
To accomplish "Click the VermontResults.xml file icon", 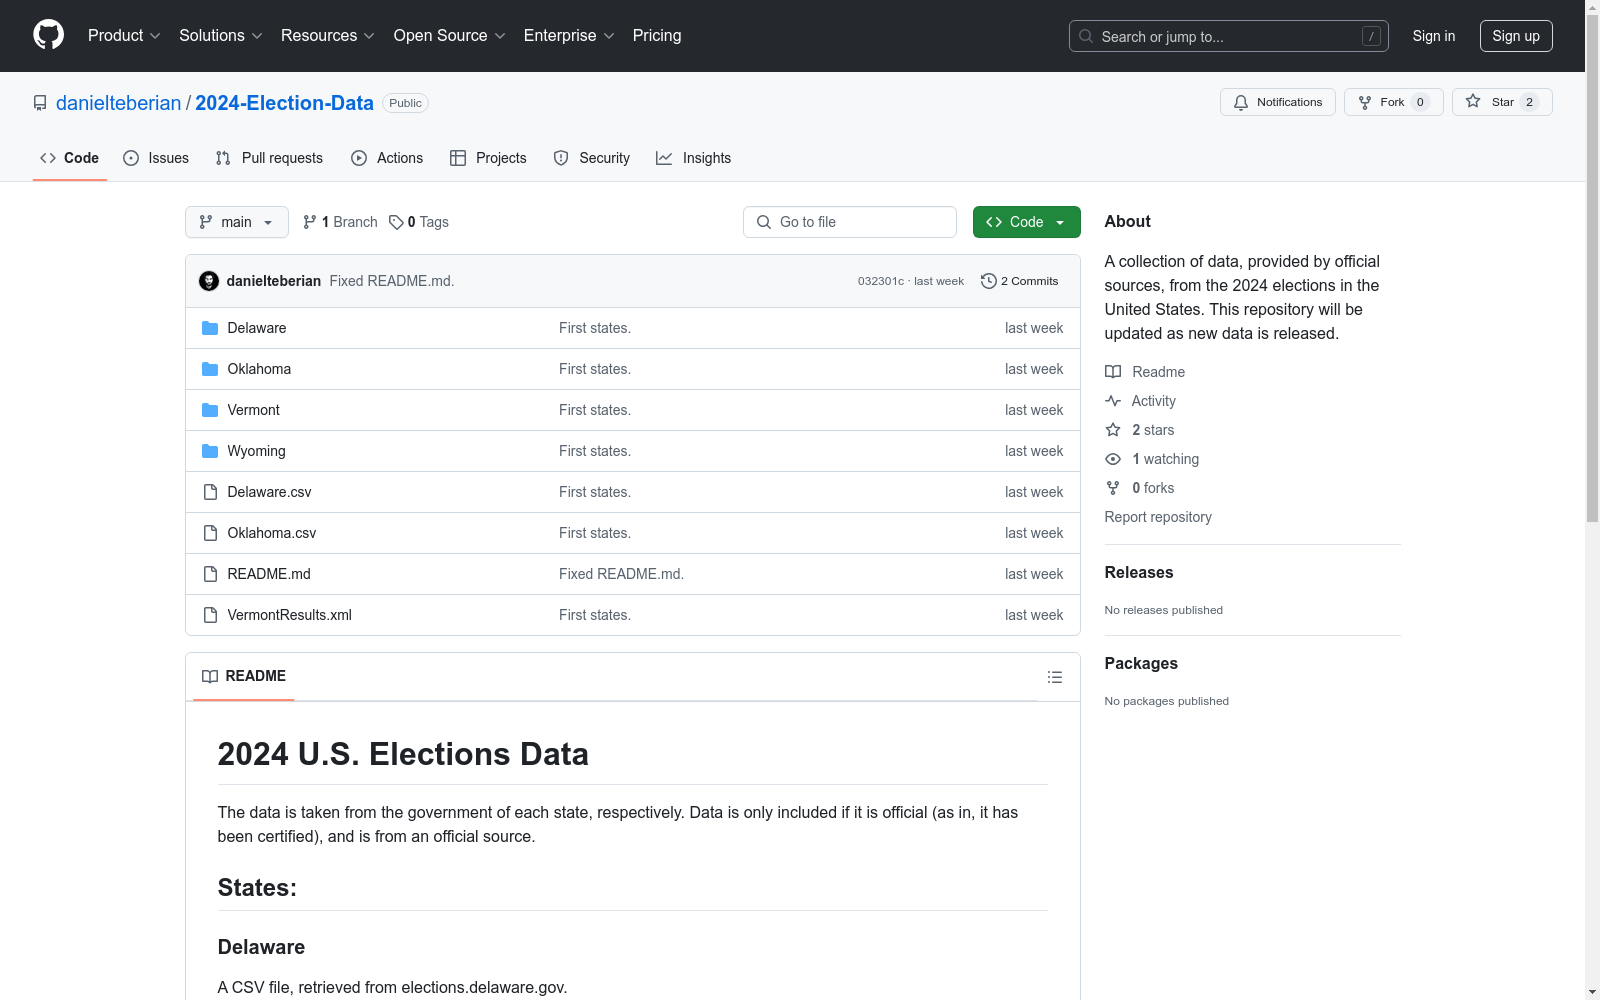I will point(210,615).
